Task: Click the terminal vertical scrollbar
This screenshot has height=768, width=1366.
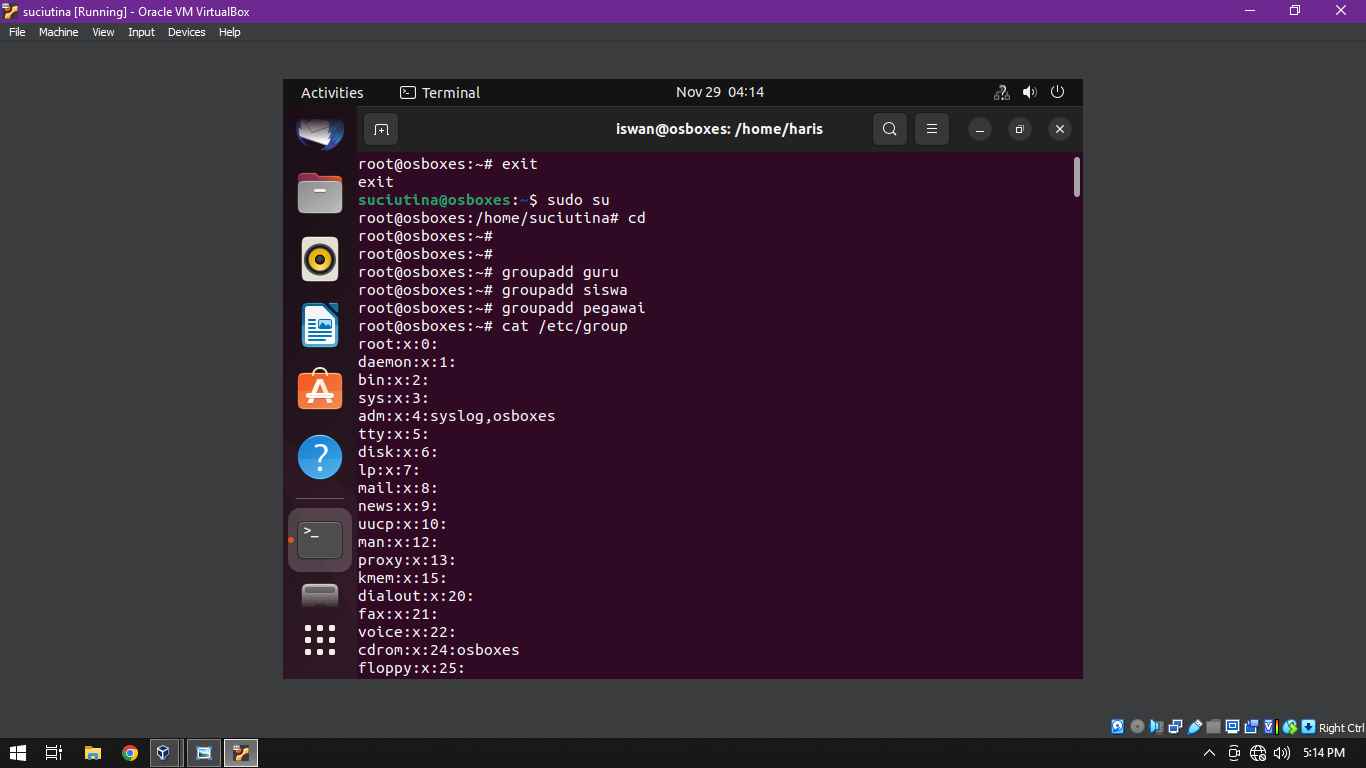Action: tap(1077, 177)
